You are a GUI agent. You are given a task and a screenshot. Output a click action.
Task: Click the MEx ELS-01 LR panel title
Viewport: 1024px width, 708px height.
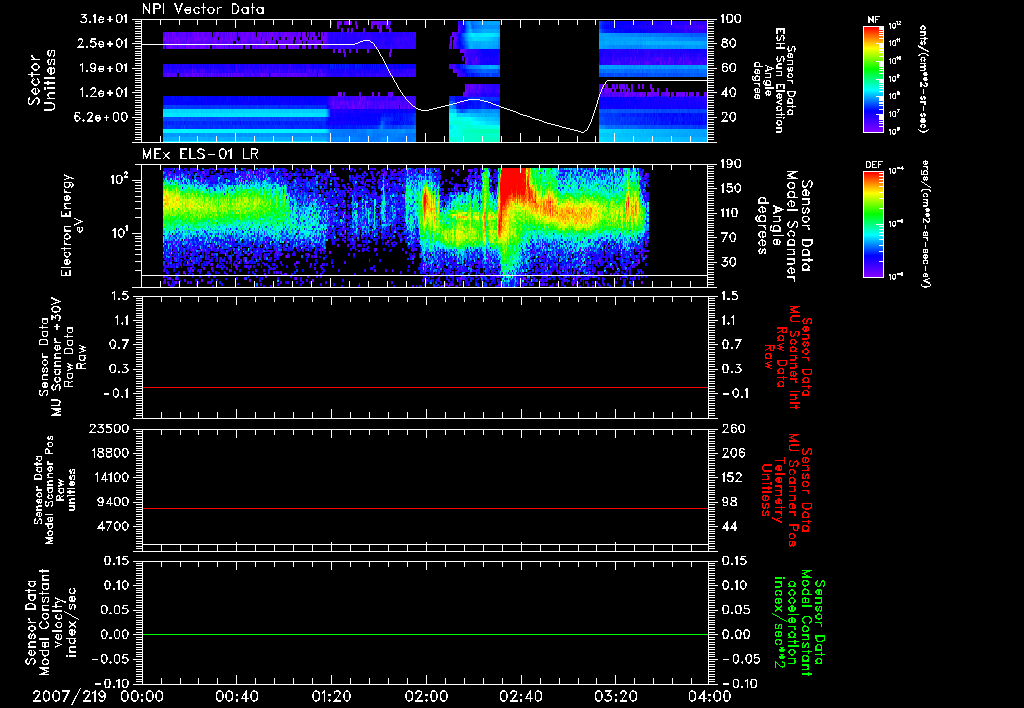coord(200,155)
